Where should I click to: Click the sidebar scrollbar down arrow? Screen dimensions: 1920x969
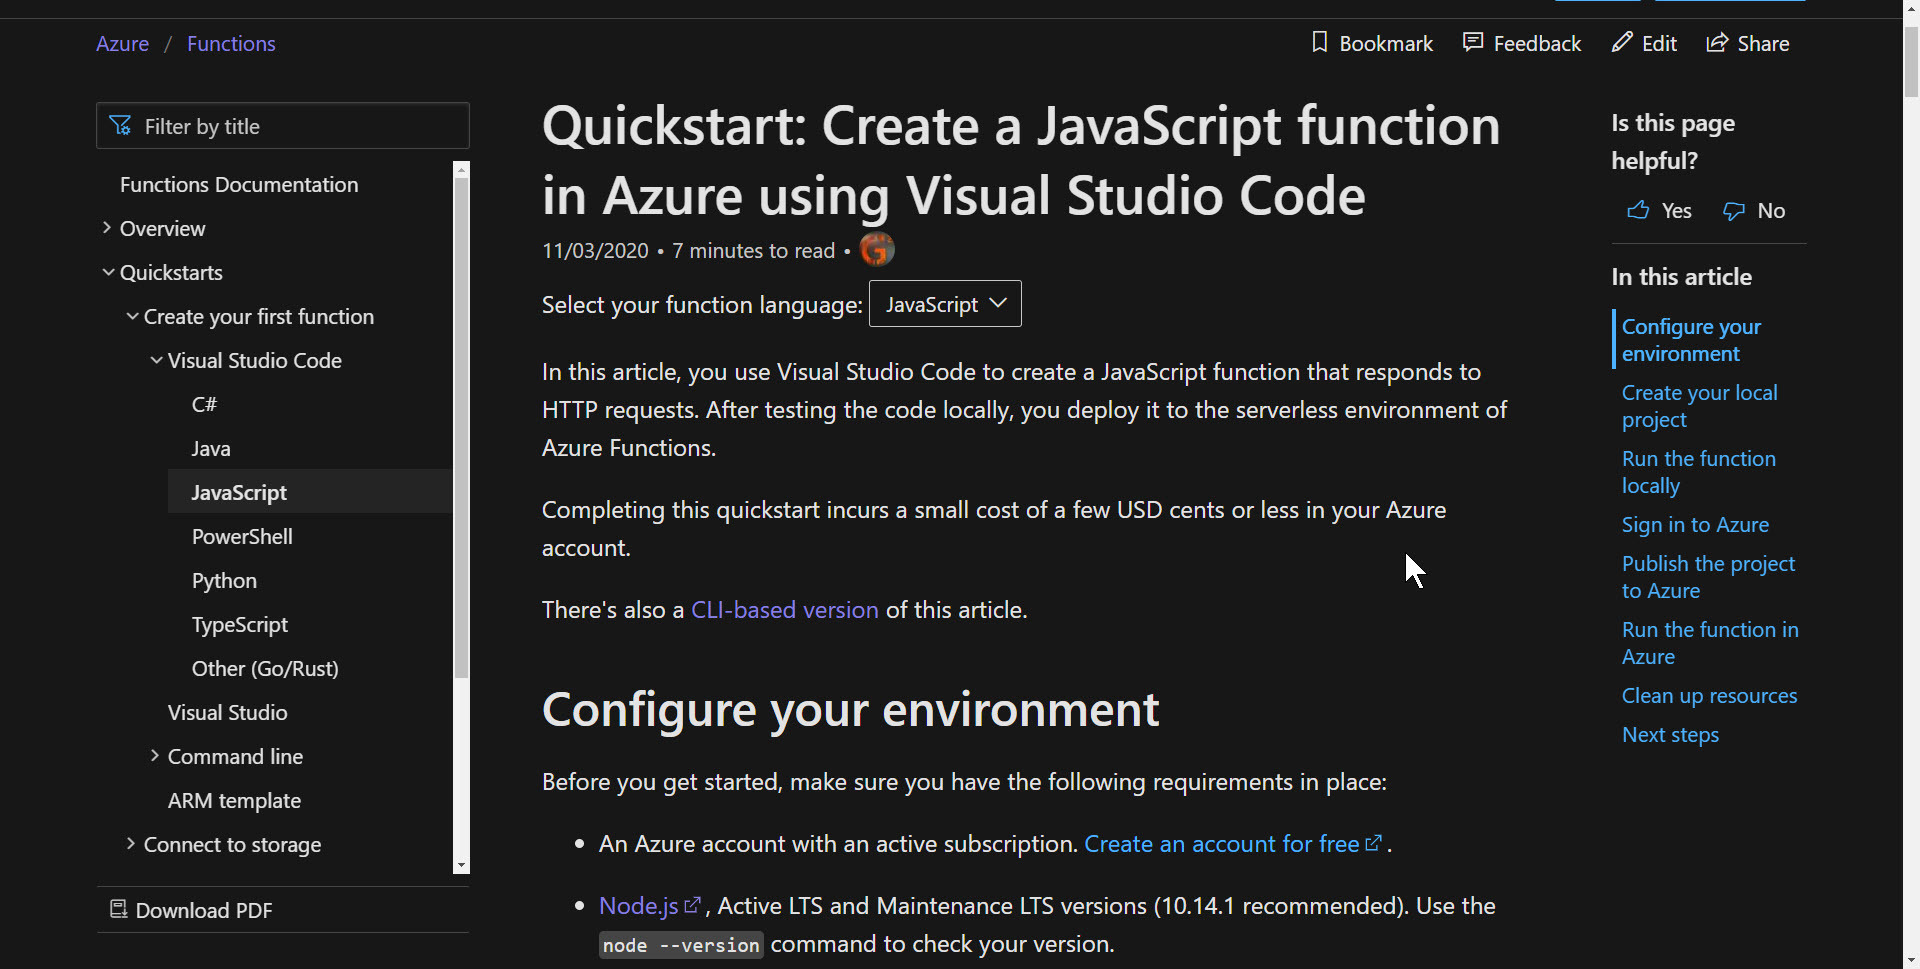tap(461, 865)
